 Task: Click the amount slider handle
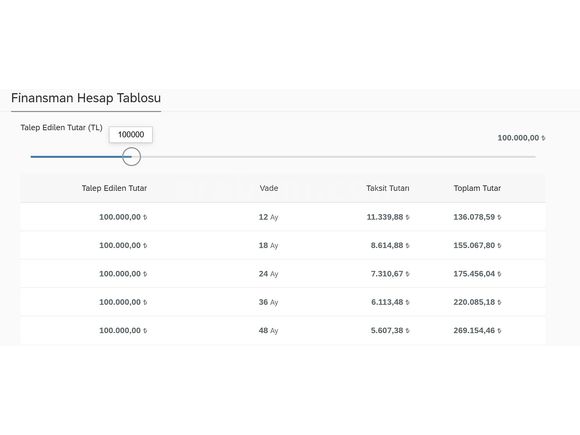(131, 156)
